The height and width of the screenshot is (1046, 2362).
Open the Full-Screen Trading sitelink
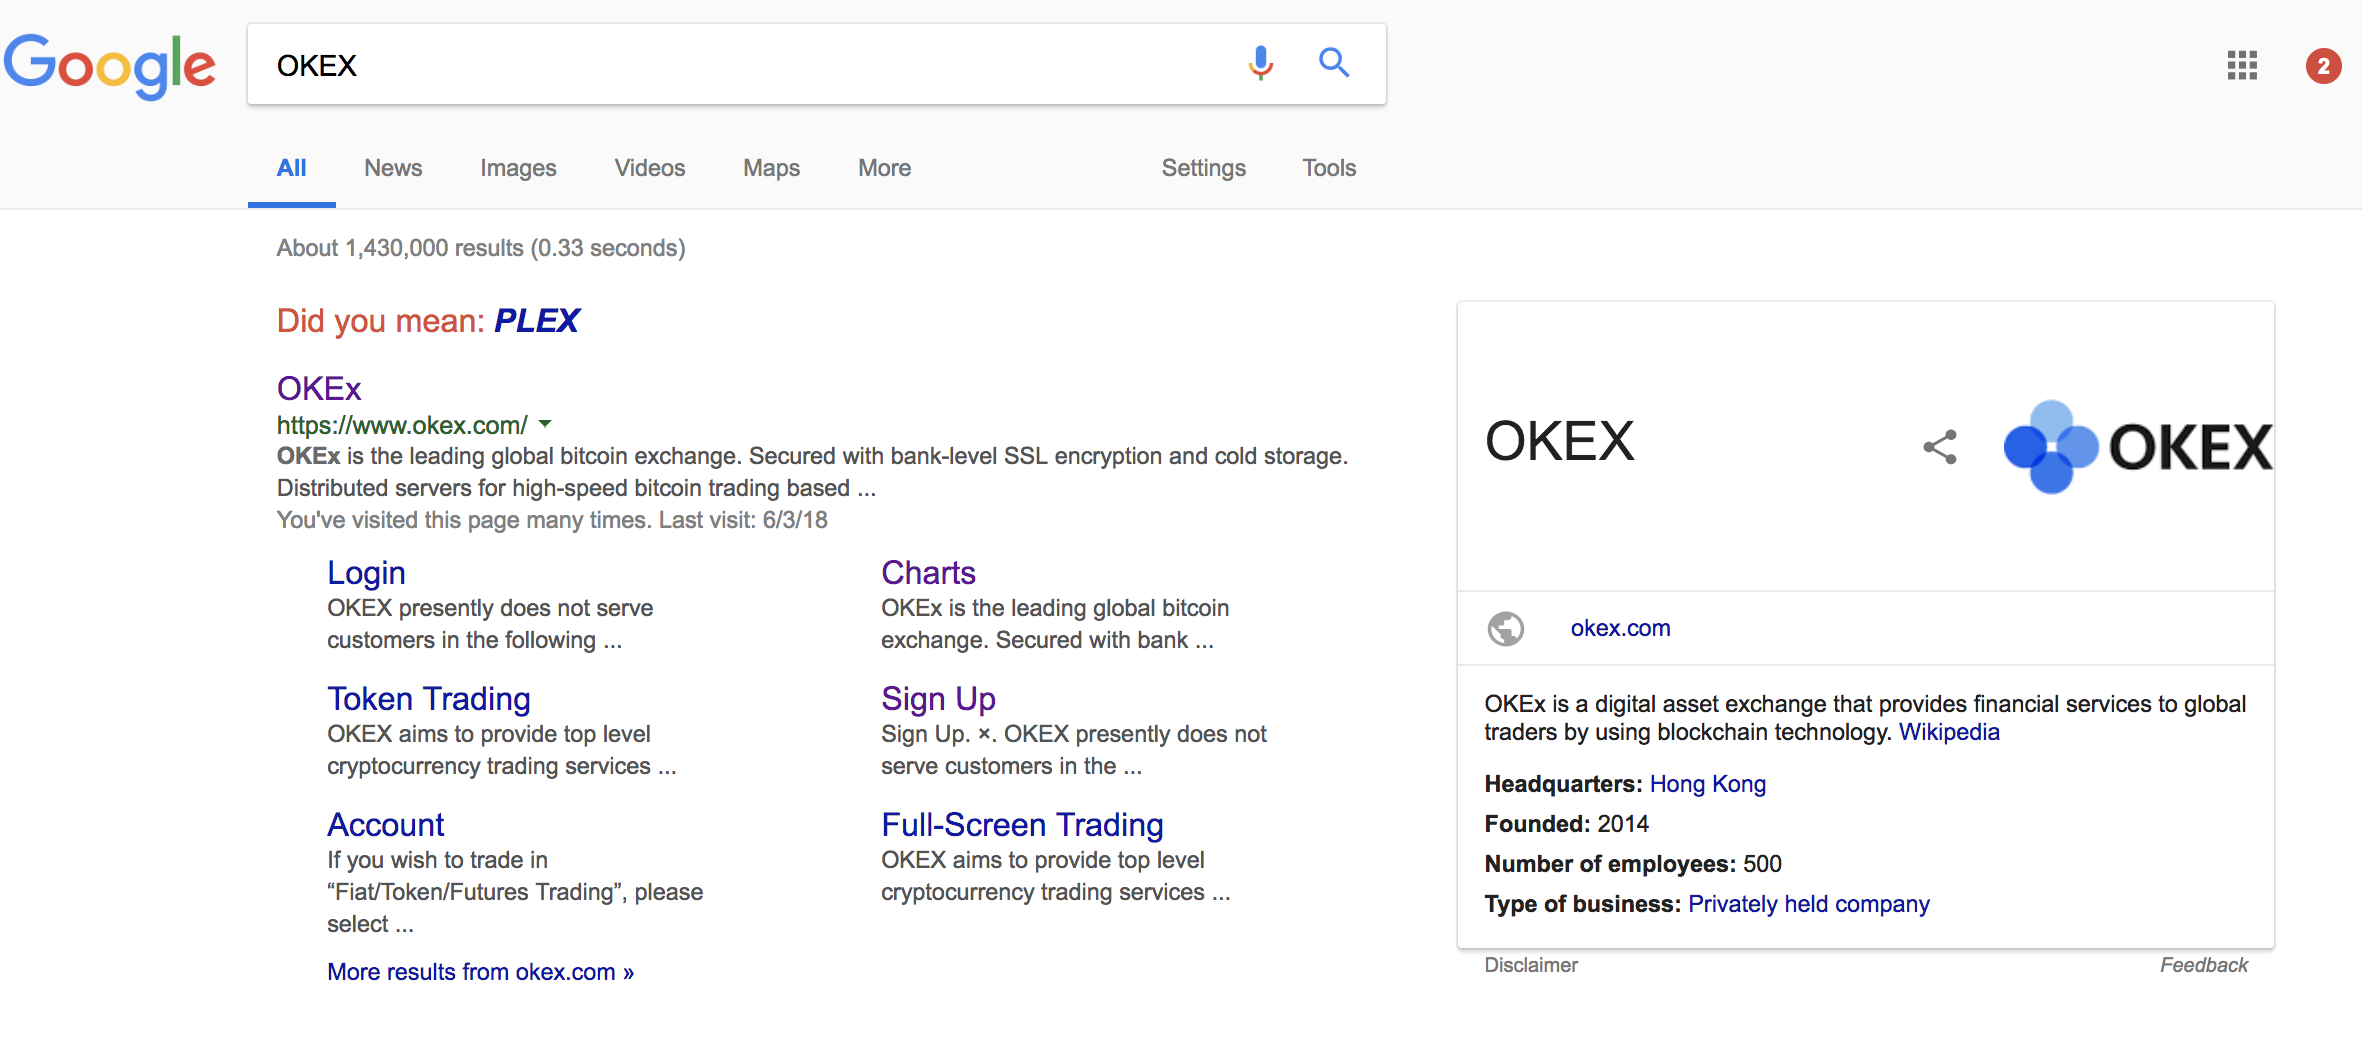pyautogui.click(x=1022, y=824)
